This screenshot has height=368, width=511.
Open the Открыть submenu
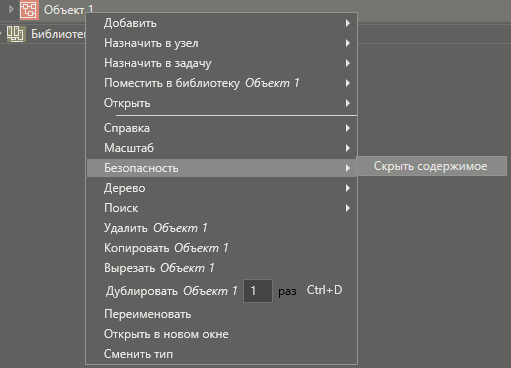[222, 103]
